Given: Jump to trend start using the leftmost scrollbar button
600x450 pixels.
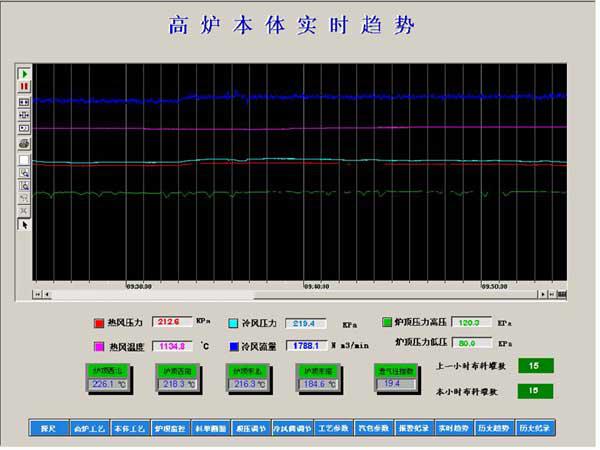Looking at the screenshot, I should click(38, 294).
